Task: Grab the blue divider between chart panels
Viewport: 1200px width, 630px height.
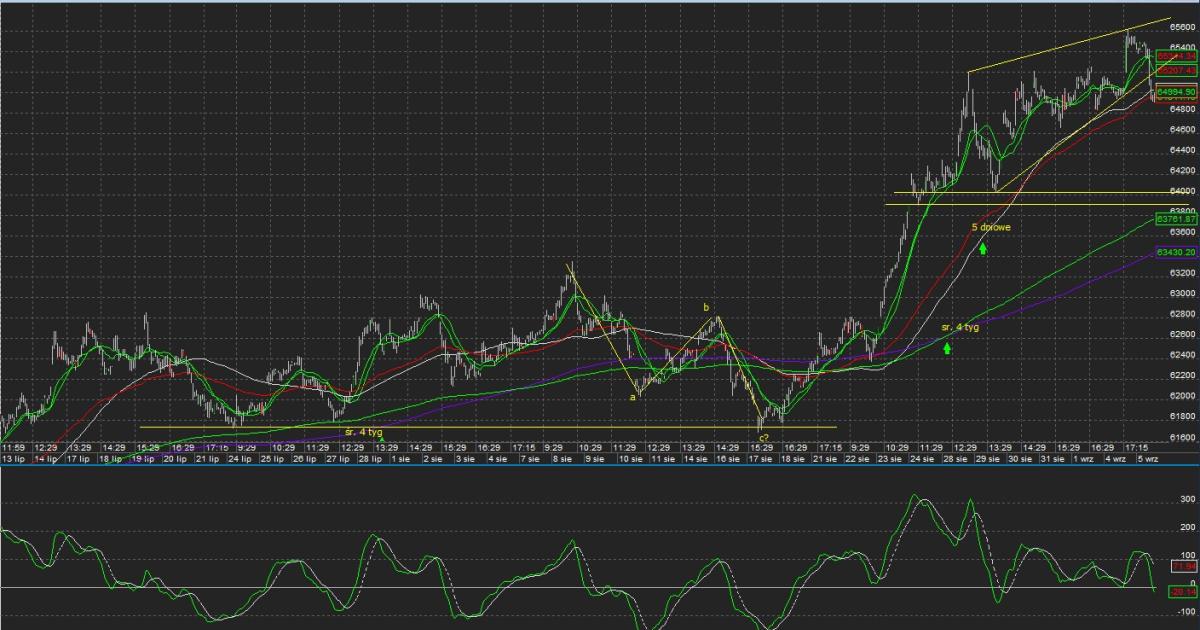Action: (600, 467)
